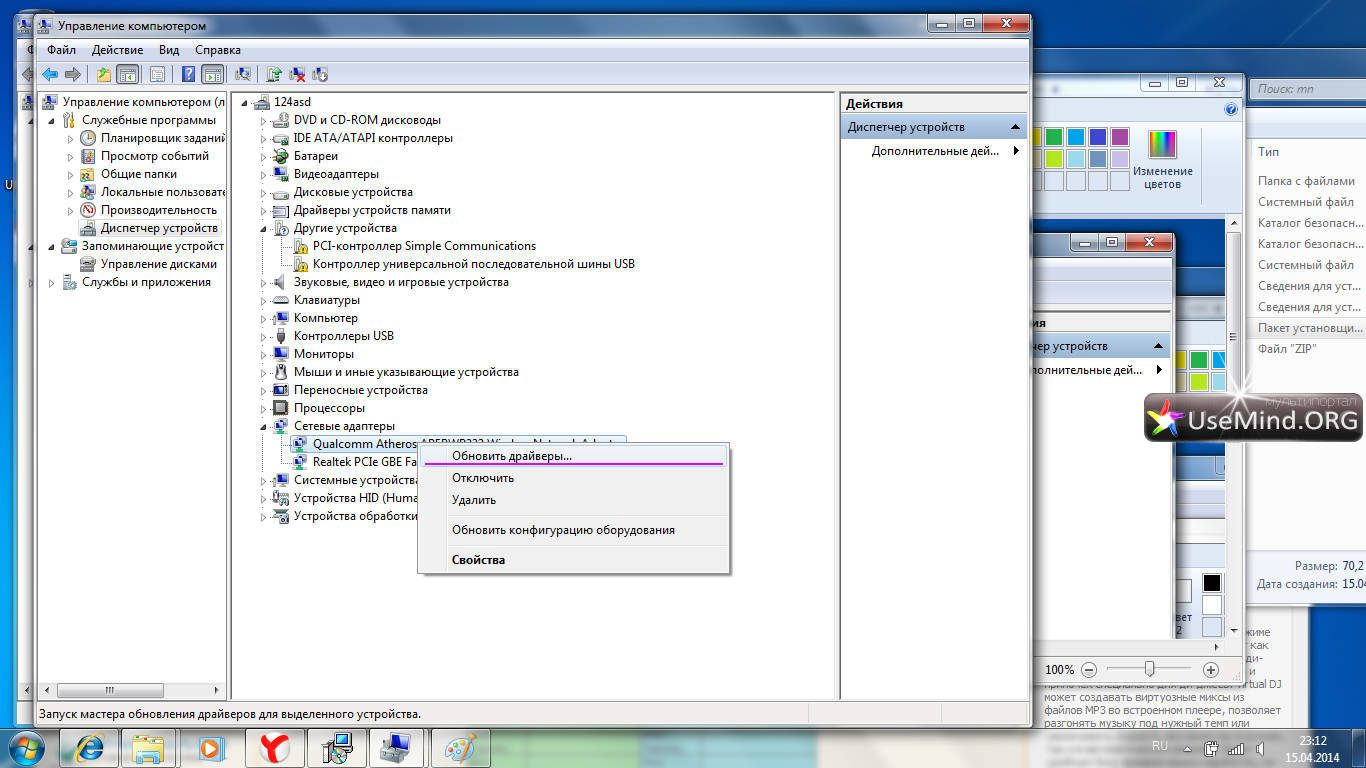Screen dimensions: 1366x768
Task: Select root computer node 124asd
Action: (x=292, y=102)
